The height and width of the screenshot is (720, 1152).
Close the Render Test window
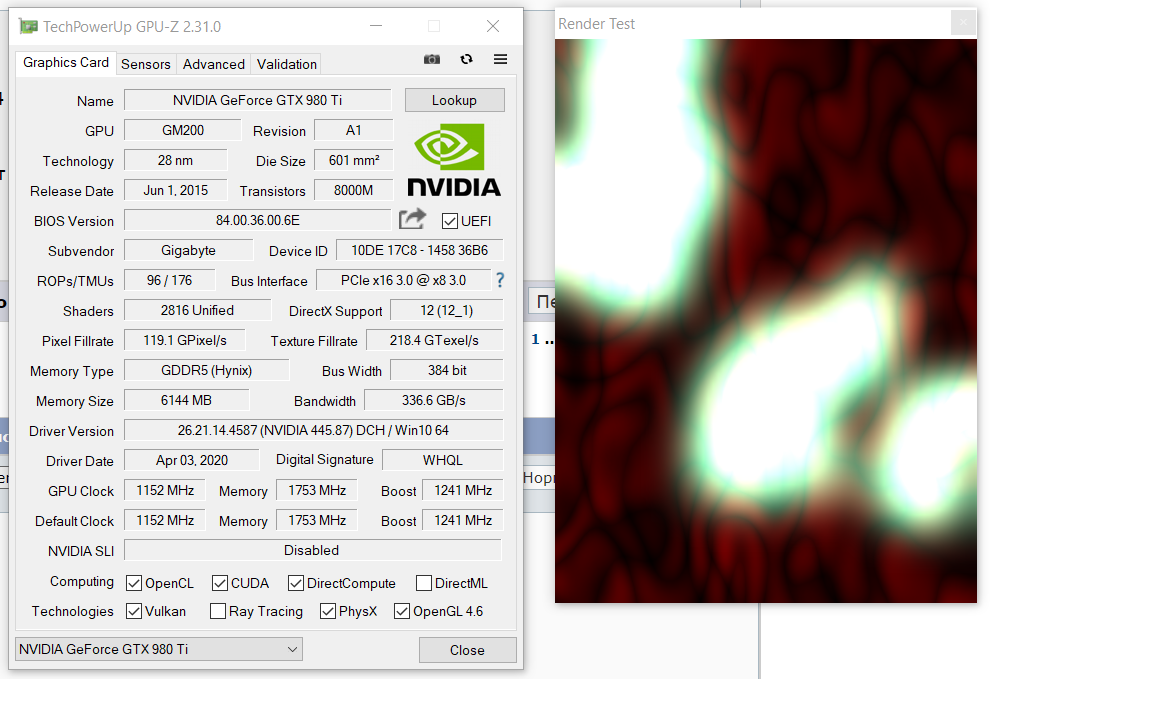pos(963,23)
